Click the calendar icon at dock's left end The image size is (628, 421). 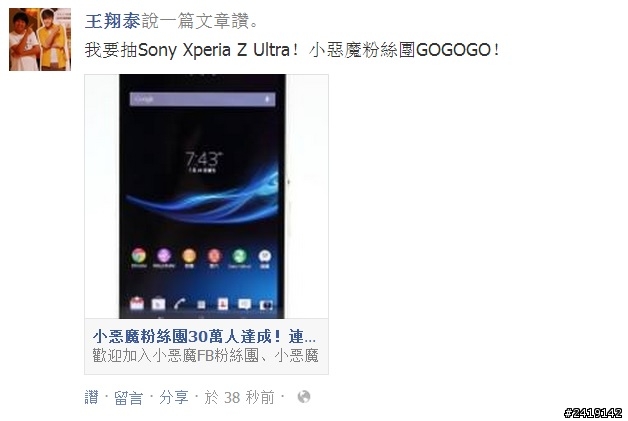point(137,303)
